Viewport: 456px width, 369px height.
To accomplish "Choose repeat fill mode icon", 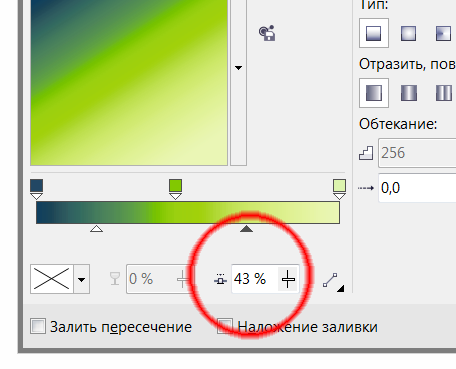I will point(444,93).
